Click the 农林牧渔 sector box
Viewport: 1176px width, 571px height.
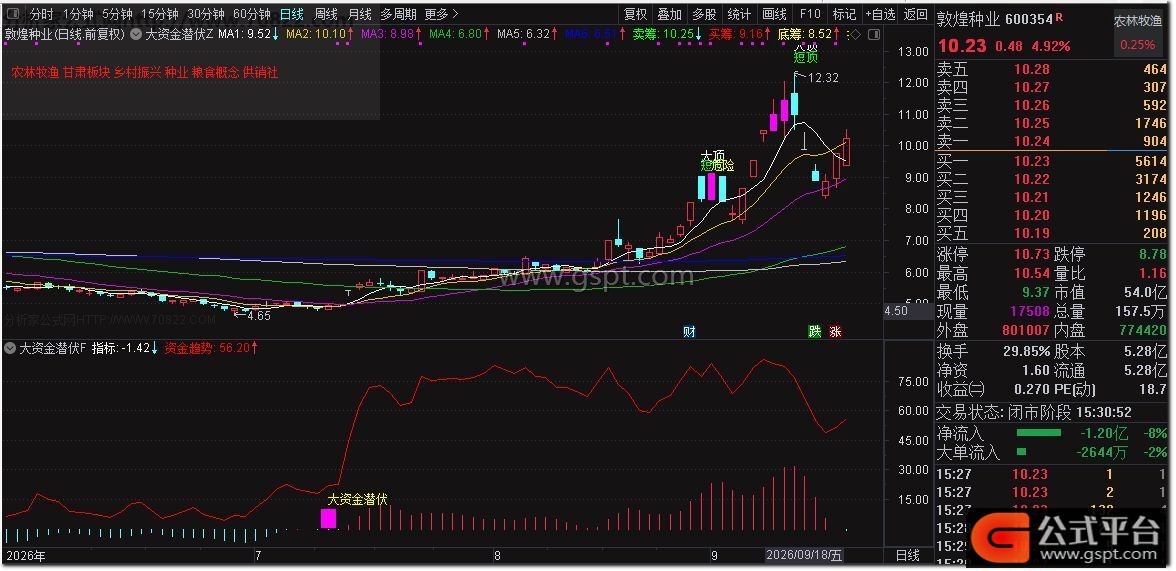click(x=1138, y=33)
